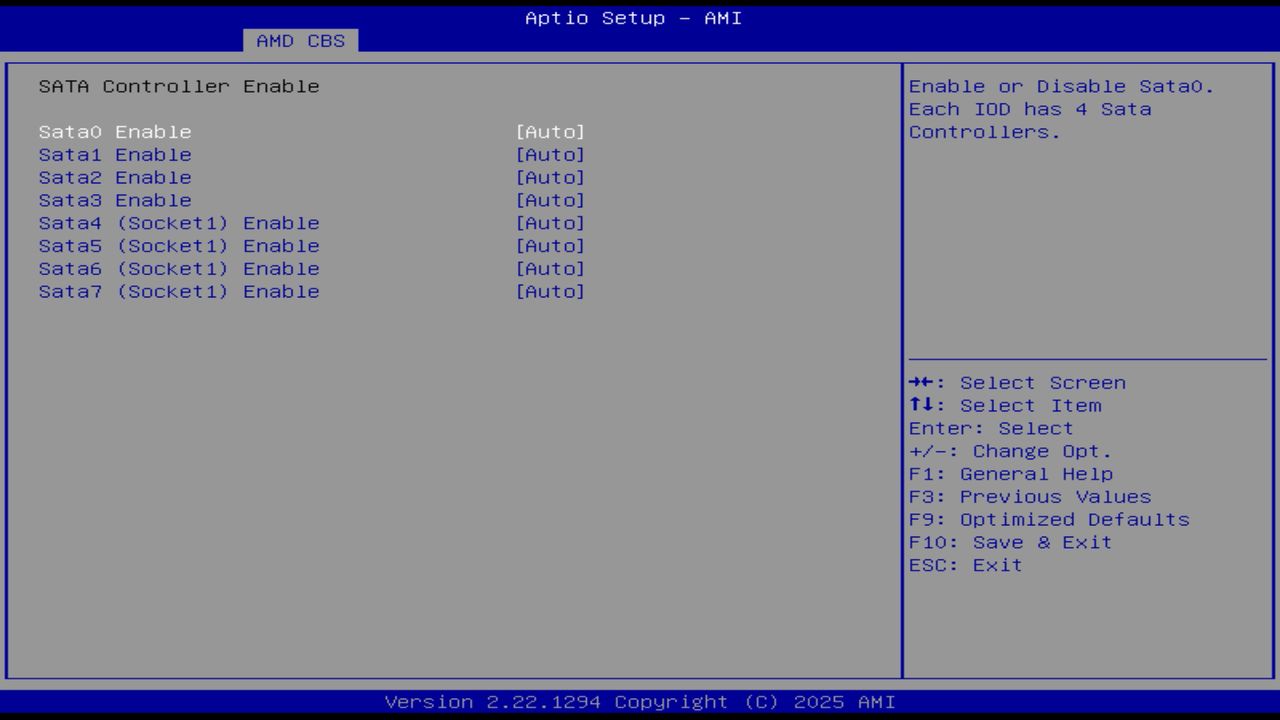Open the Sata5 (Socket1) Enable option

pyautogui.click(x=179, y=245)
